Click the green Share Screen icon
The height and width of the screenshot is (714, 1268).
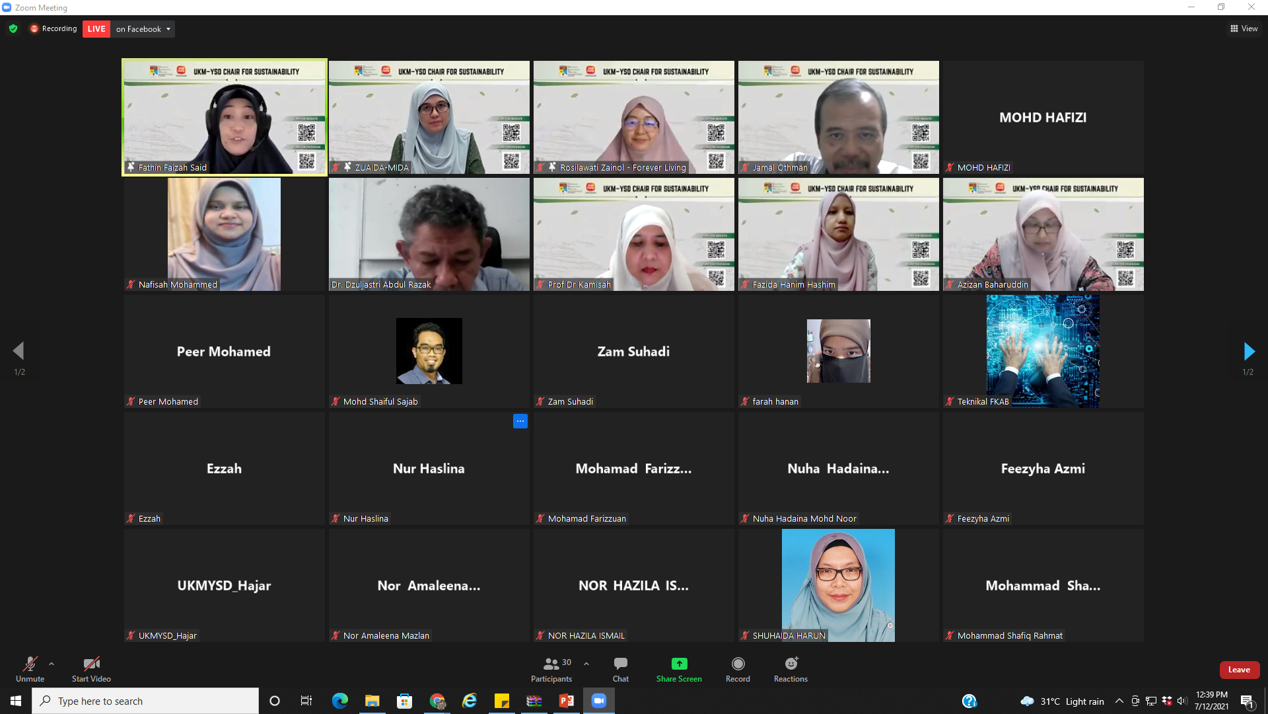[x=679, y=664]
